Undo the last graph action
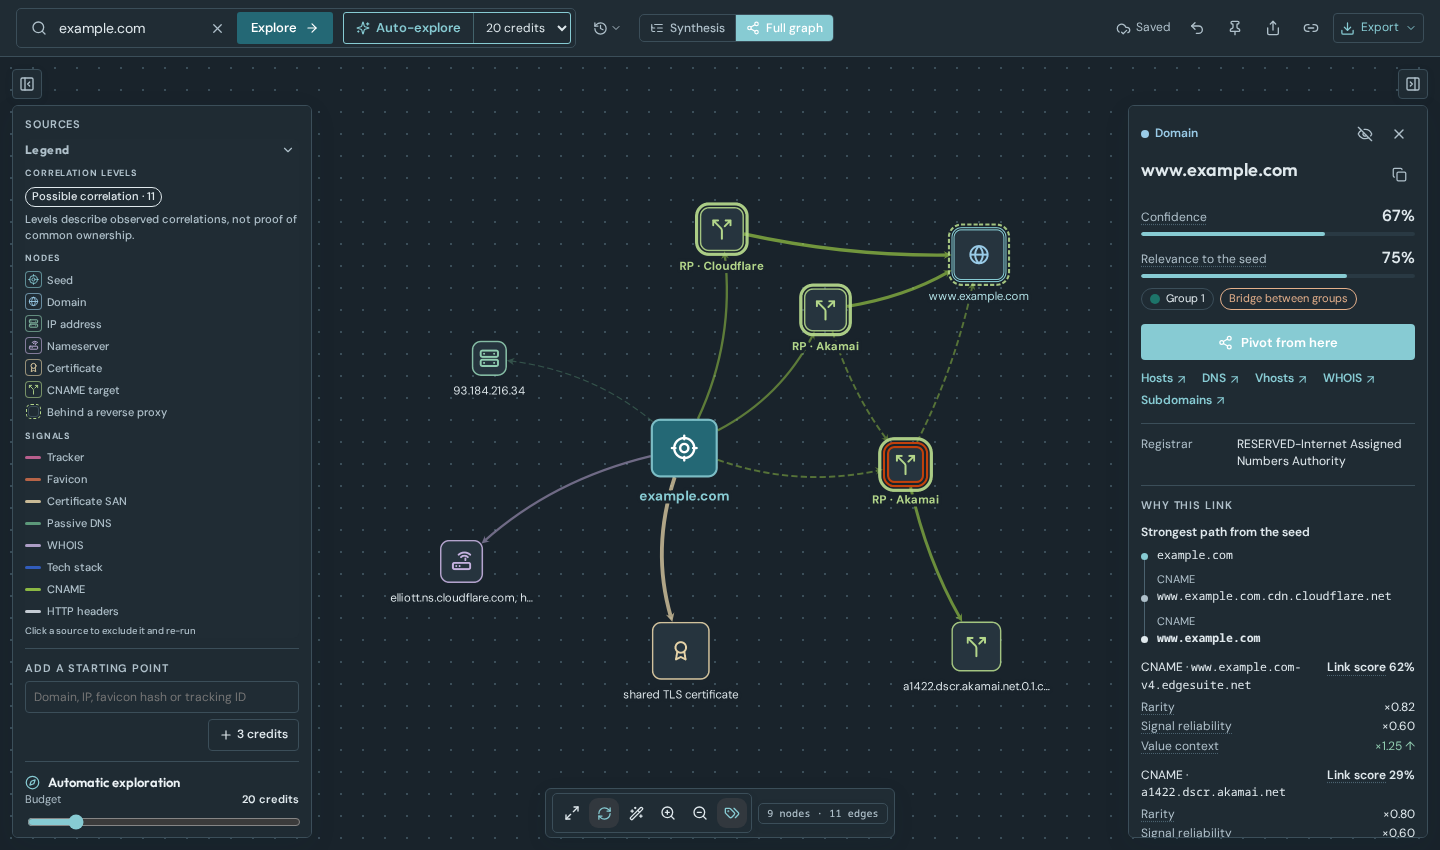The height and width of the screenshot is (850, 1440). tap(1197, 28)
